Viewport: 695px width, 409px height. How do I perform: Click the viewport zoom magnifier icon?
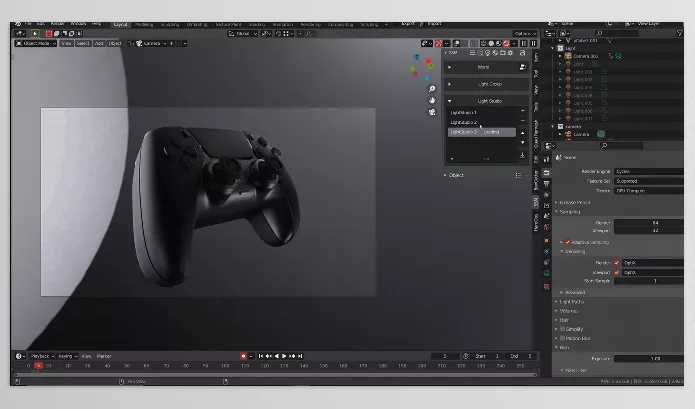[432, 89]
